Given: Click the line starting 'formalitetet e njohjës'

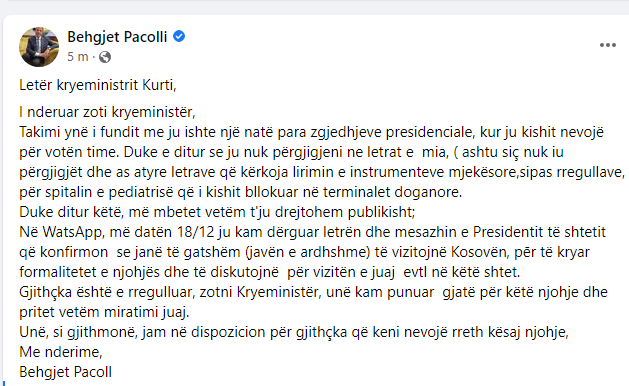Looking at the screenshot, I should point(270,272).
